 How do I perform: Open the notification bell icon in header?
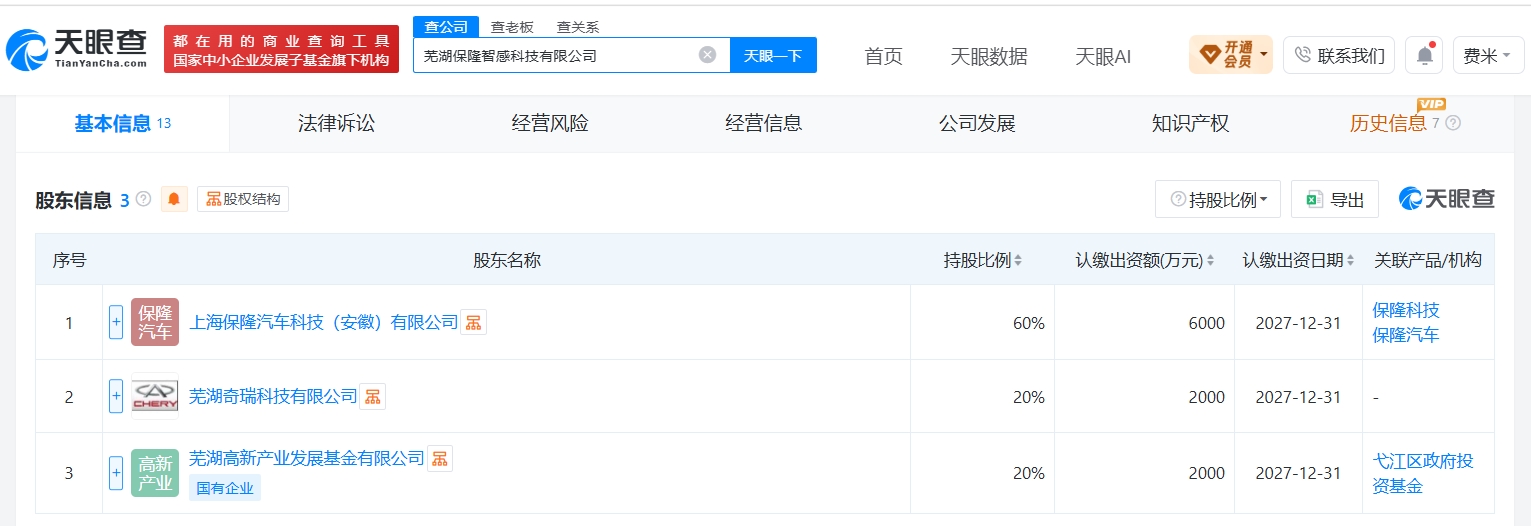[x=1424, y=55]
